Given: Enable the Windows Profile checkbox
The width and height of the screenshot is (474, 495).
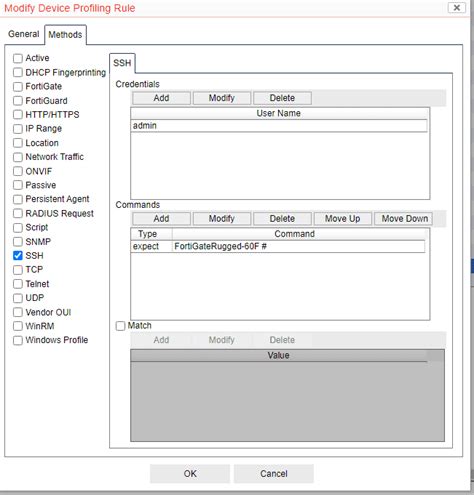Looking at the screenshot, I should 18,340.
